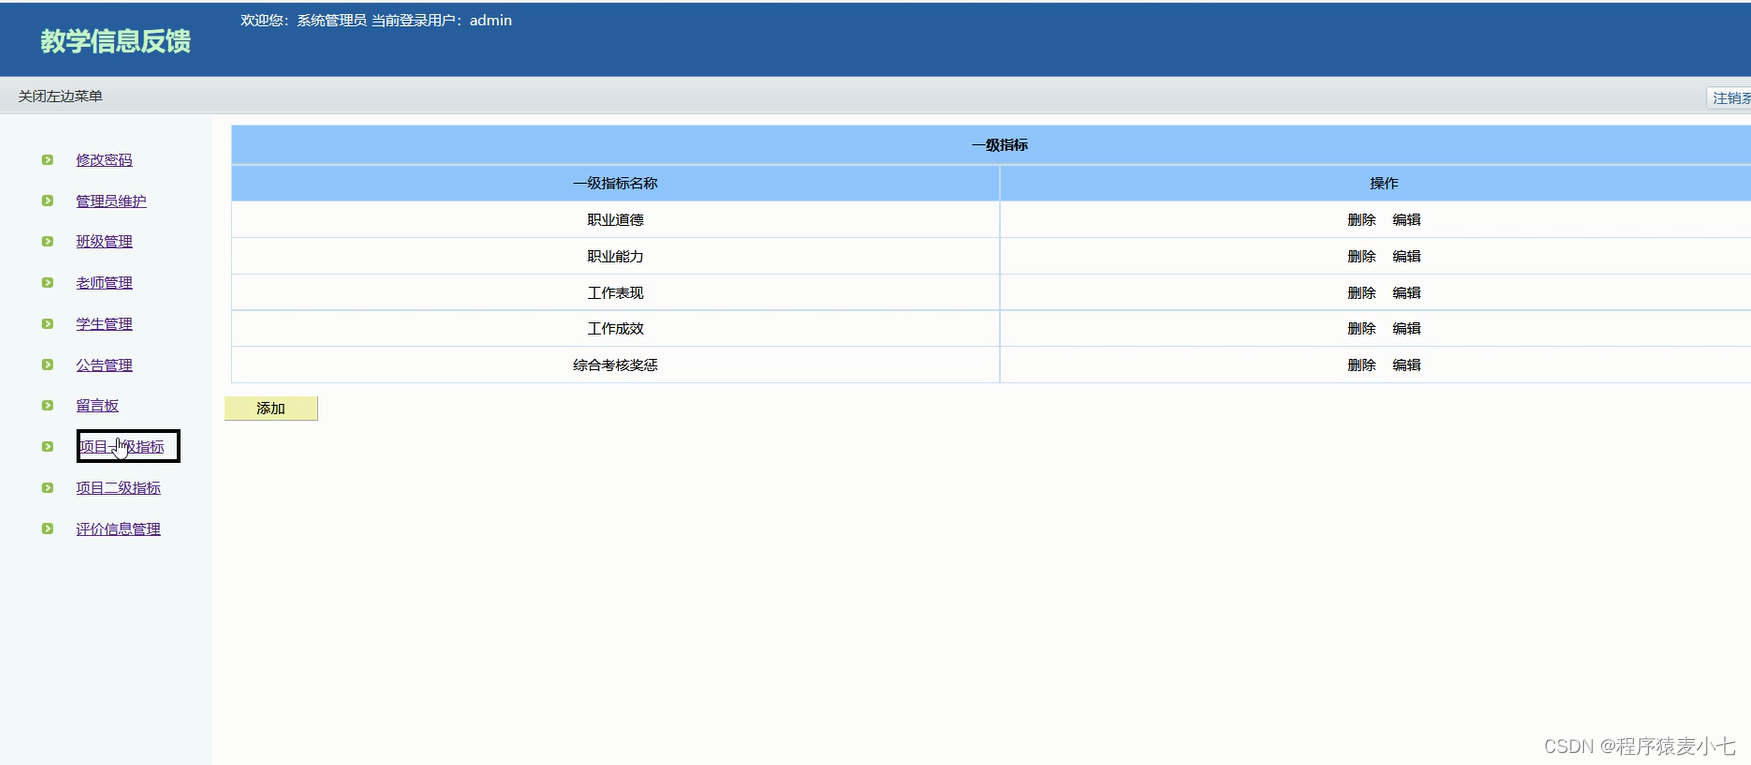Delete the 工作表现 indicator
Viewport: 1751px width, 765px height.
(1361, 293)
